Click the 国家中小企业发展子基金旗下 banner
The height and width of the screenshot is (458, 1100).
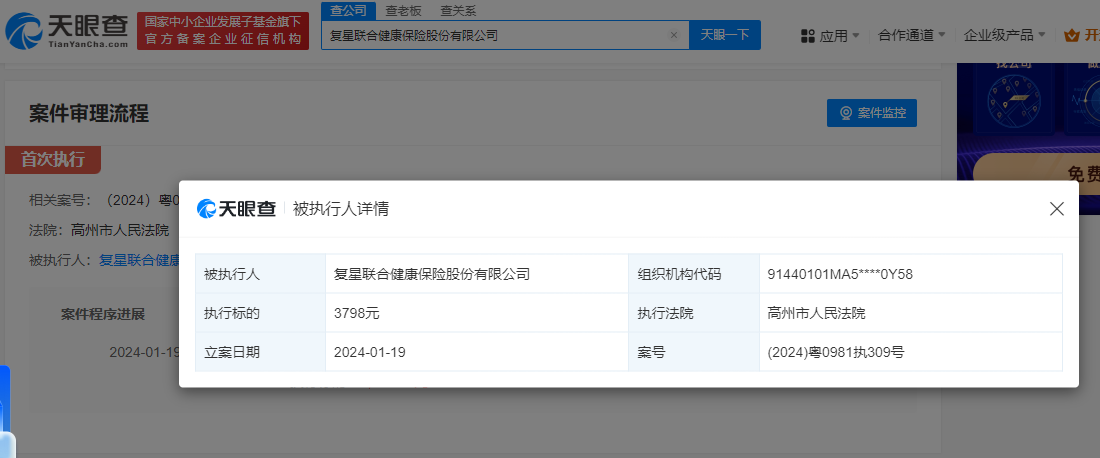pos(223,31)
